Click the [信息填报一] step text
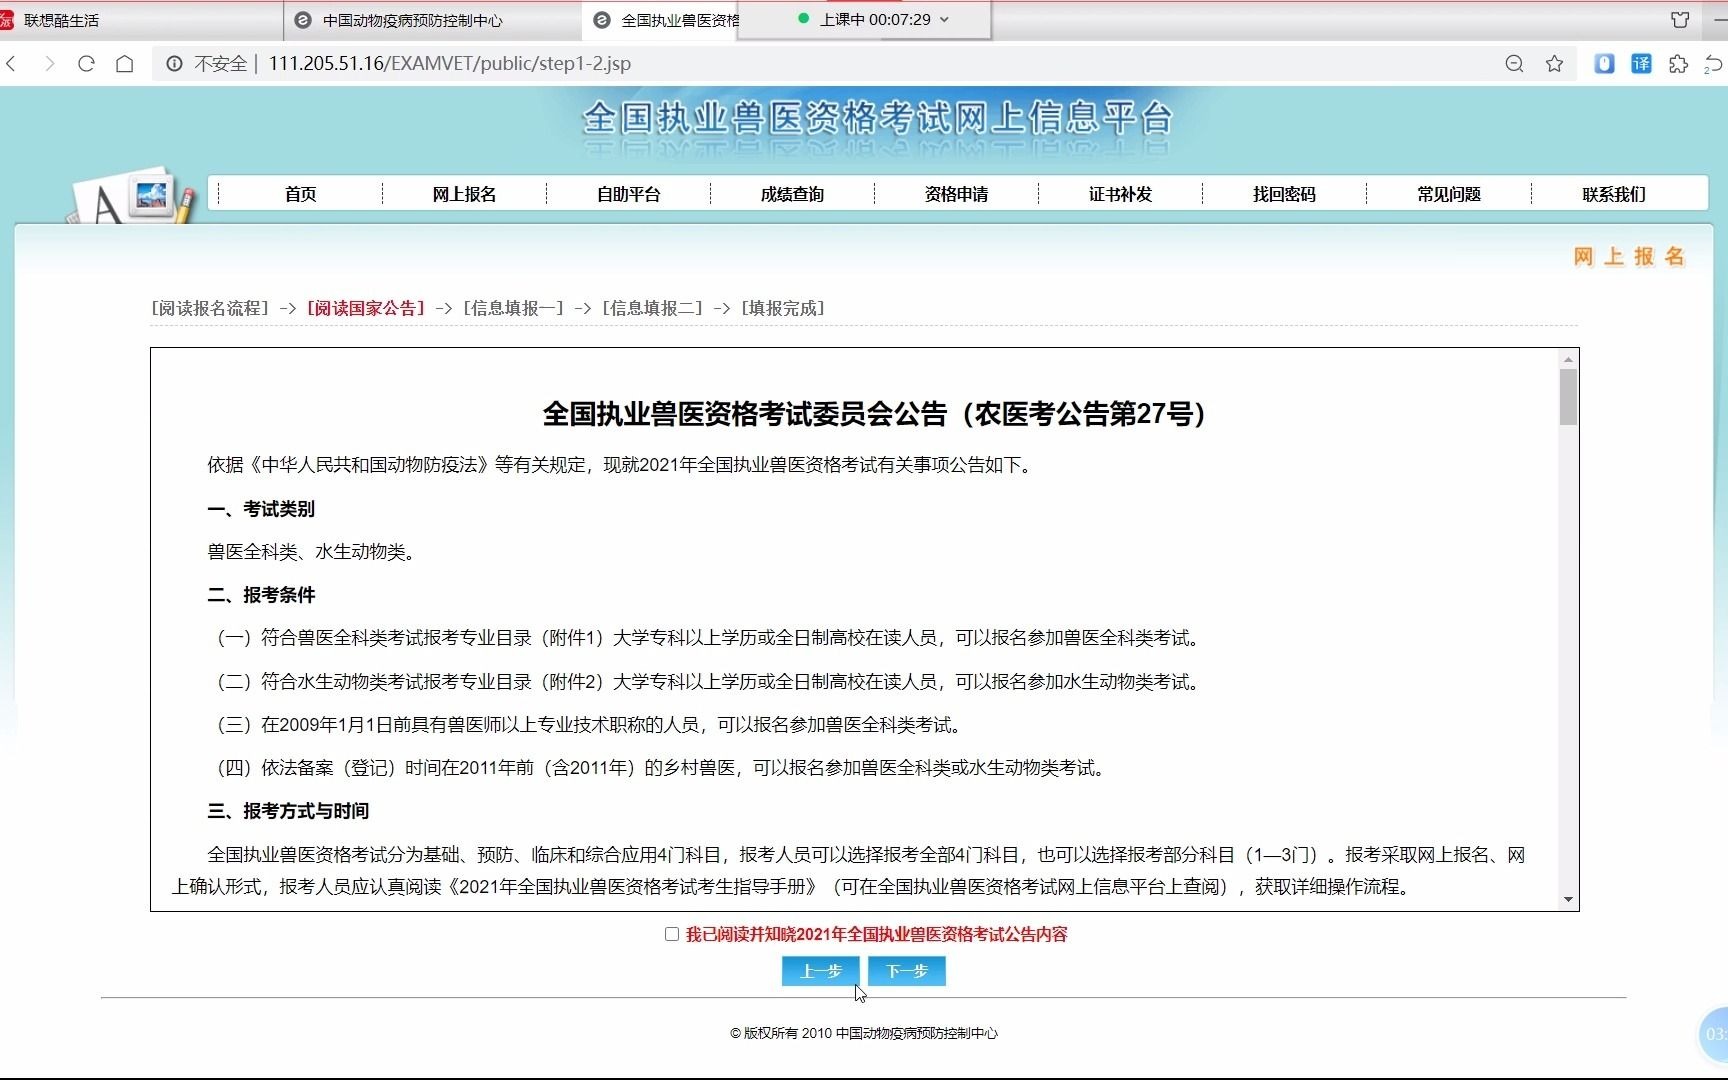Viewport: 1728px width, 1080px height. click(x=514, y=308)
